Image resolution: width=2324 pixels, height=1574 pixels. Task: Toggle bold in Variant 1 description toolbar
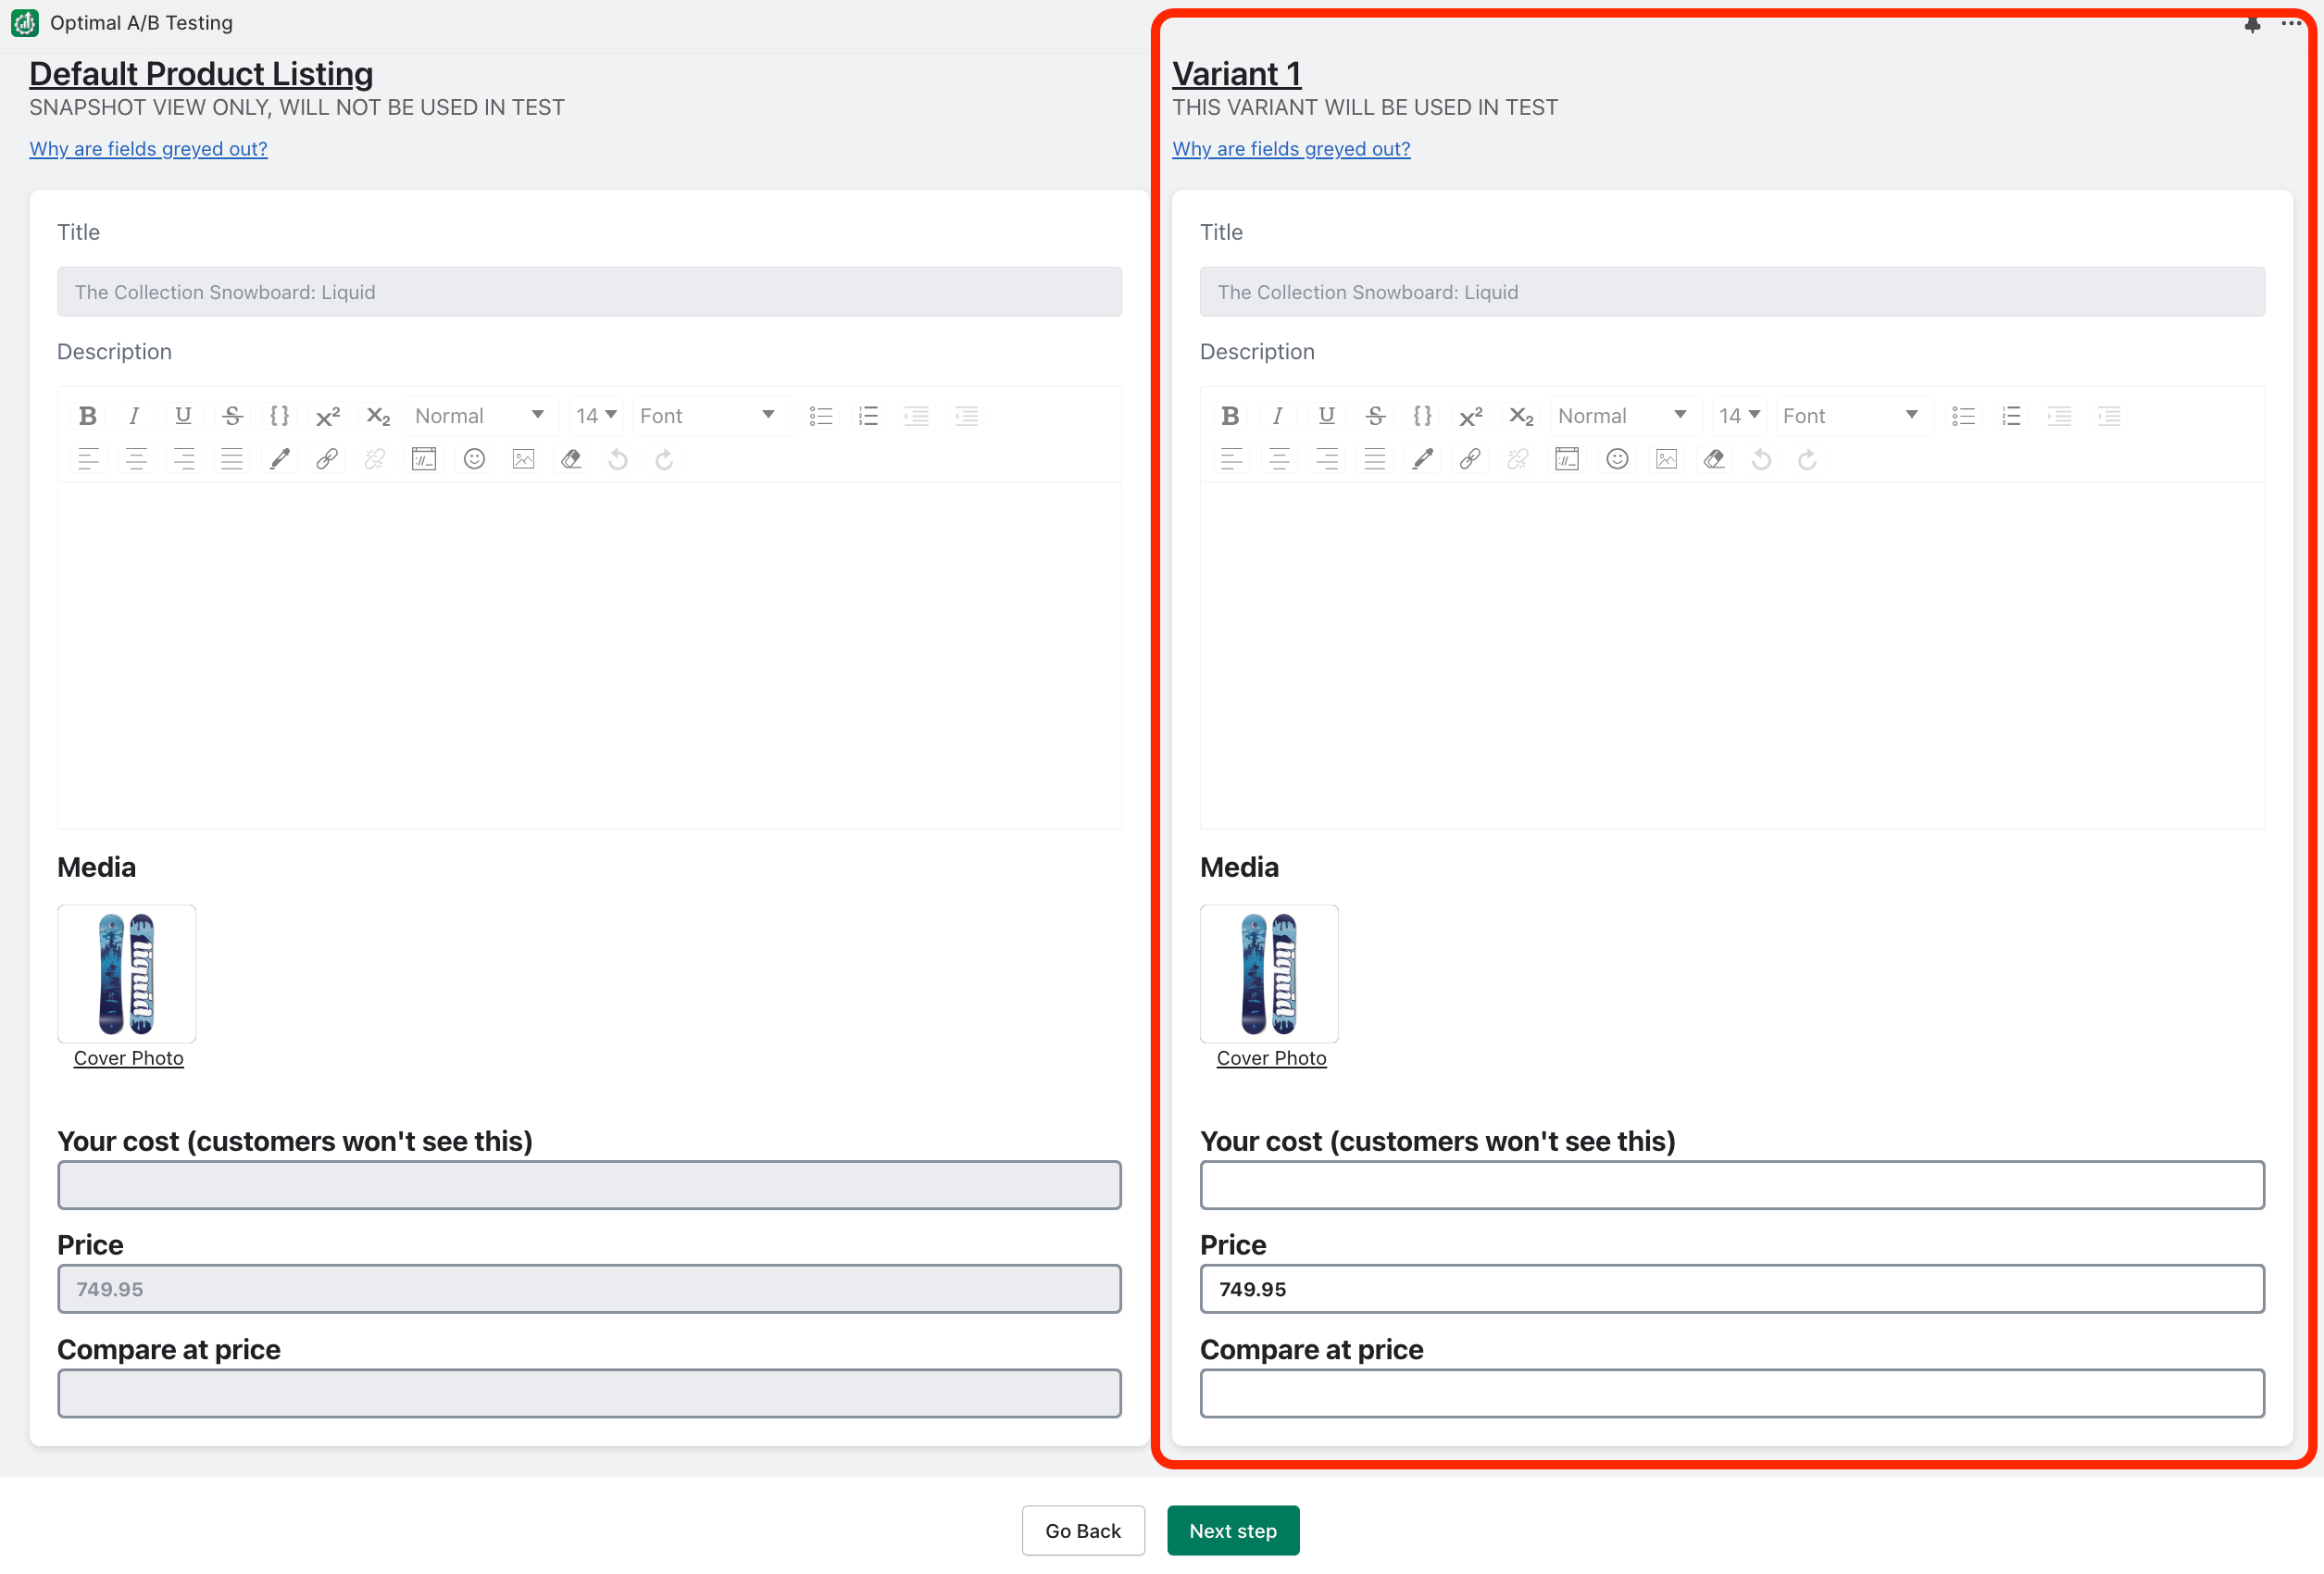click(1230, 416)
